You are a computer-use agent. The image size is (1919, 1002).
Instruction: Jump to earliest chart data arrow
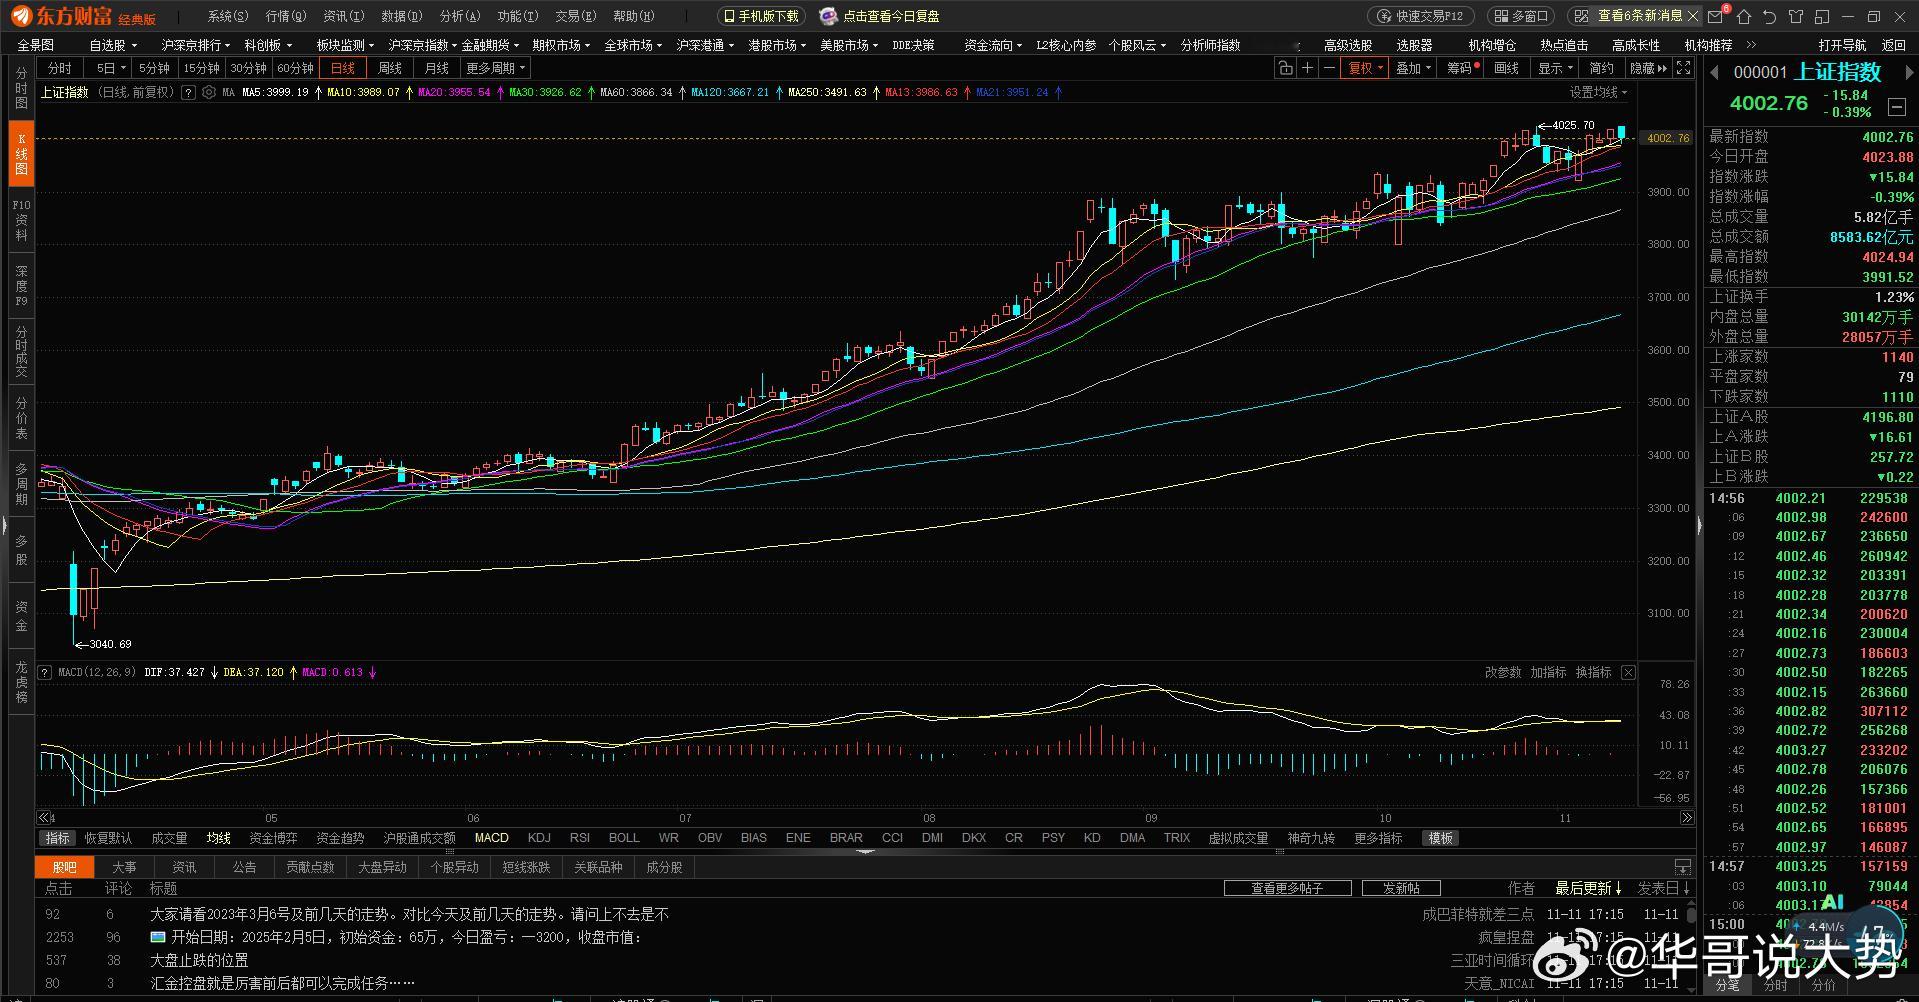(44, 817)
